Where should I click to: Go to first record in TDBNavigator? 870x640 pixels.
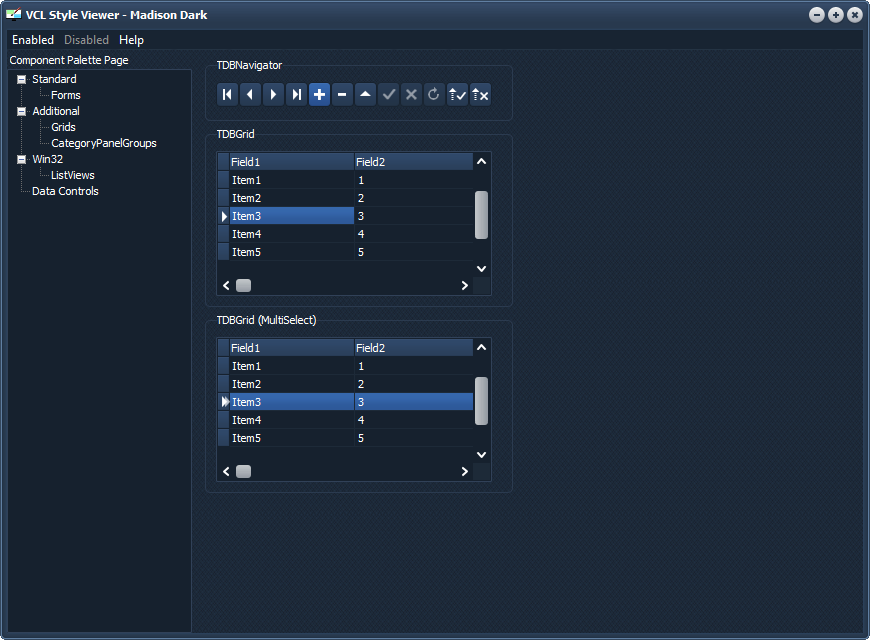[x=227, y=94]
